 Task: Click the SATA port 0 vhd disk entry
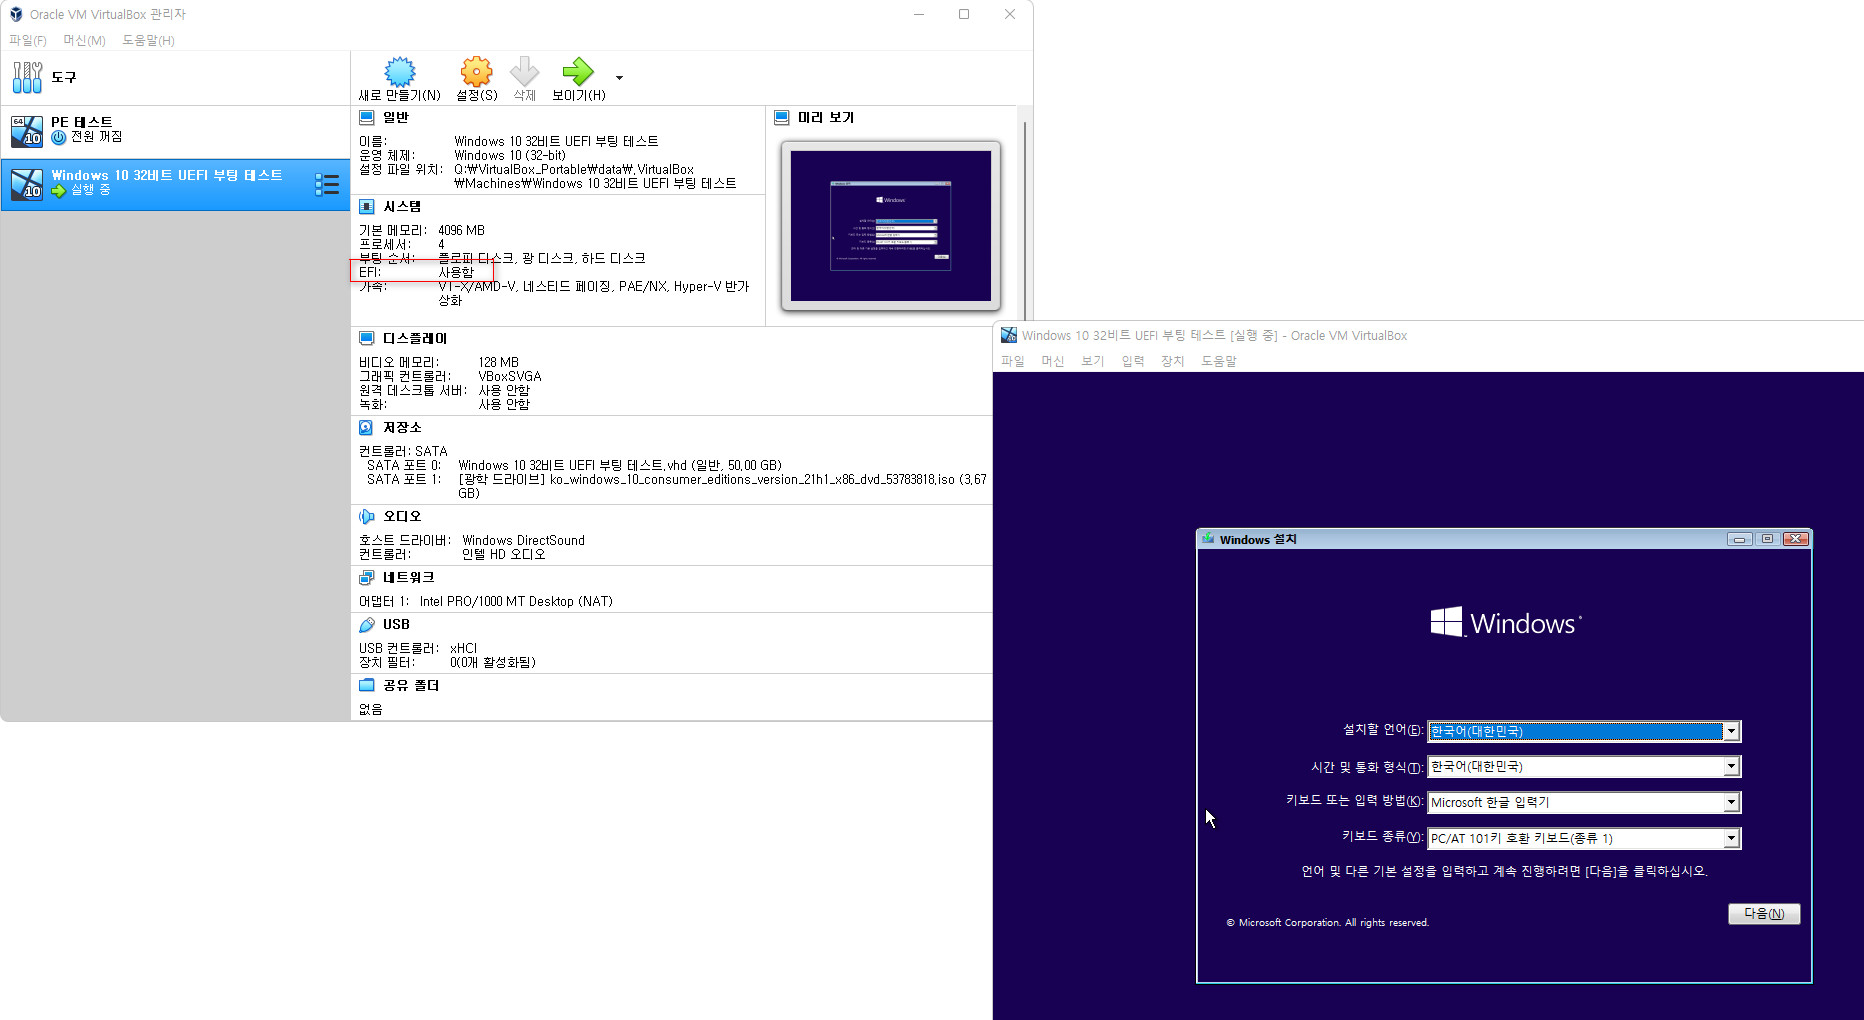click(620, 465)
